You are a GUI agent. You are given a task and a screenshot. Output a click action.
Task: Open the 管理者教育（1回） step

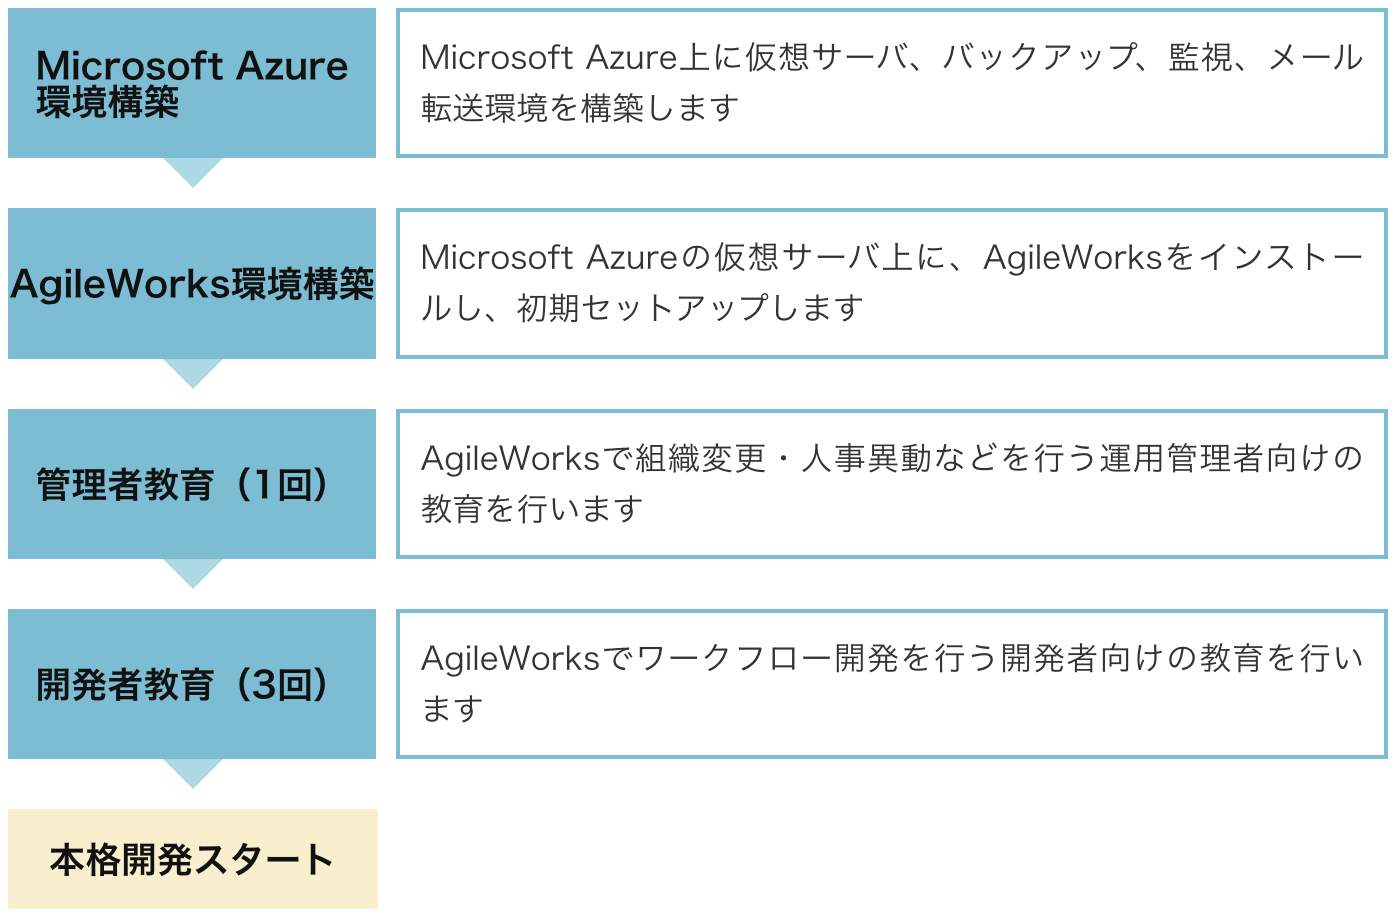click(x=192, y=484)
